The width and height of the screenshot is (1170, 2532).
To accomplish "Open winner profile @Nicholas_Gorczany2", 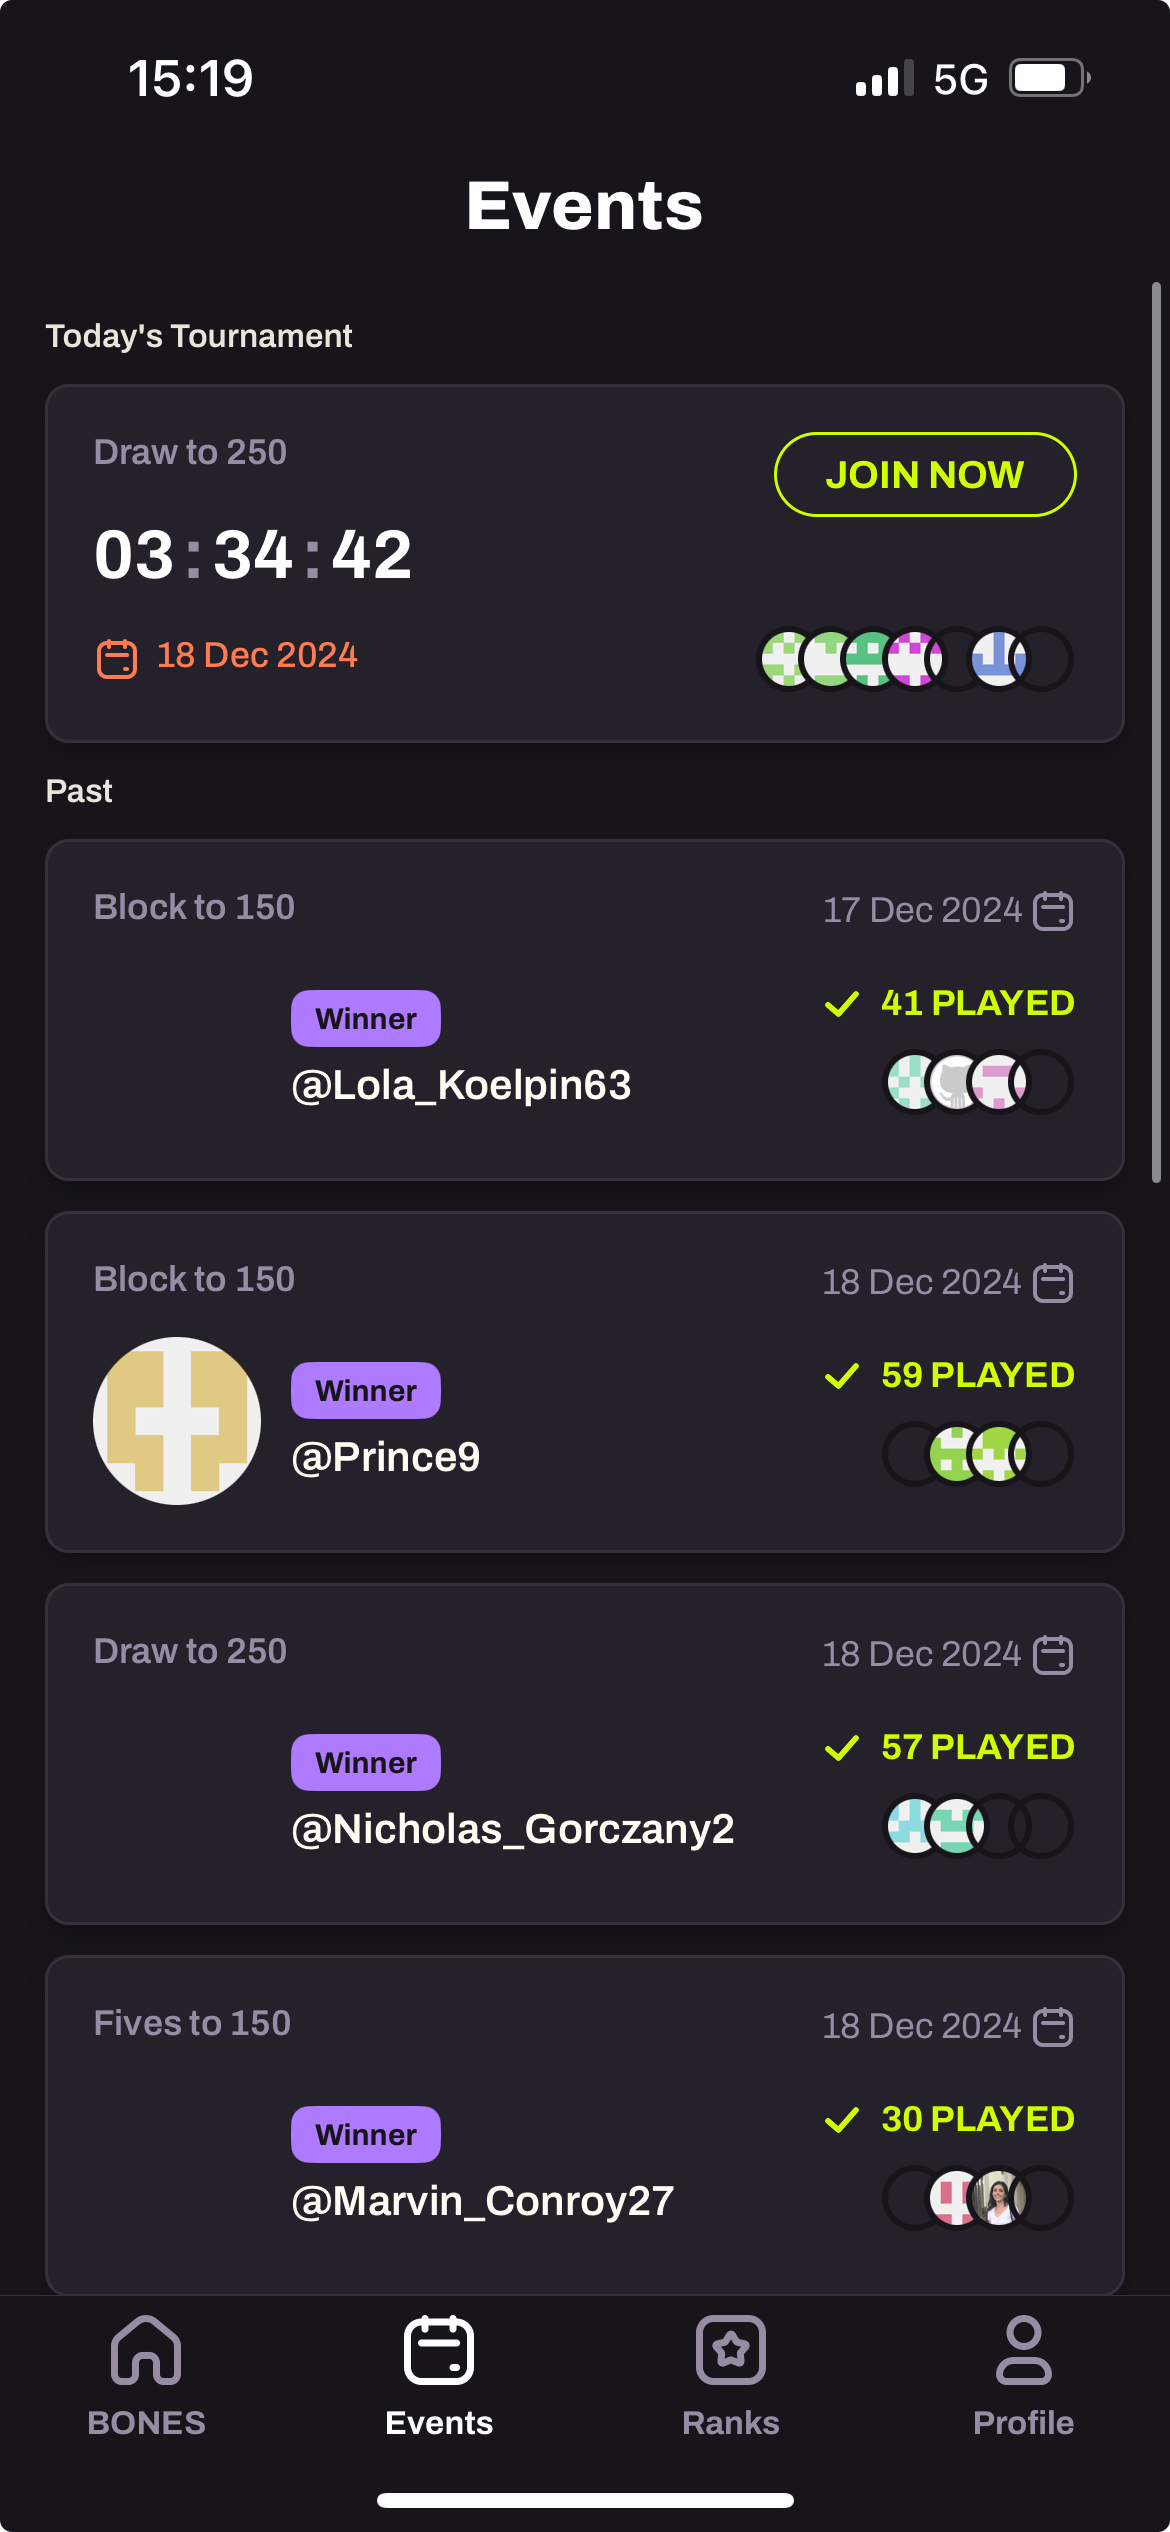I will [512, 1829].
